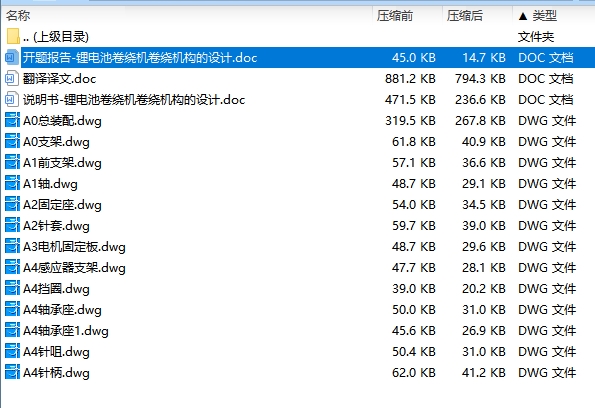Sort by the 压缩前 column header

click(x=395, y=16)
